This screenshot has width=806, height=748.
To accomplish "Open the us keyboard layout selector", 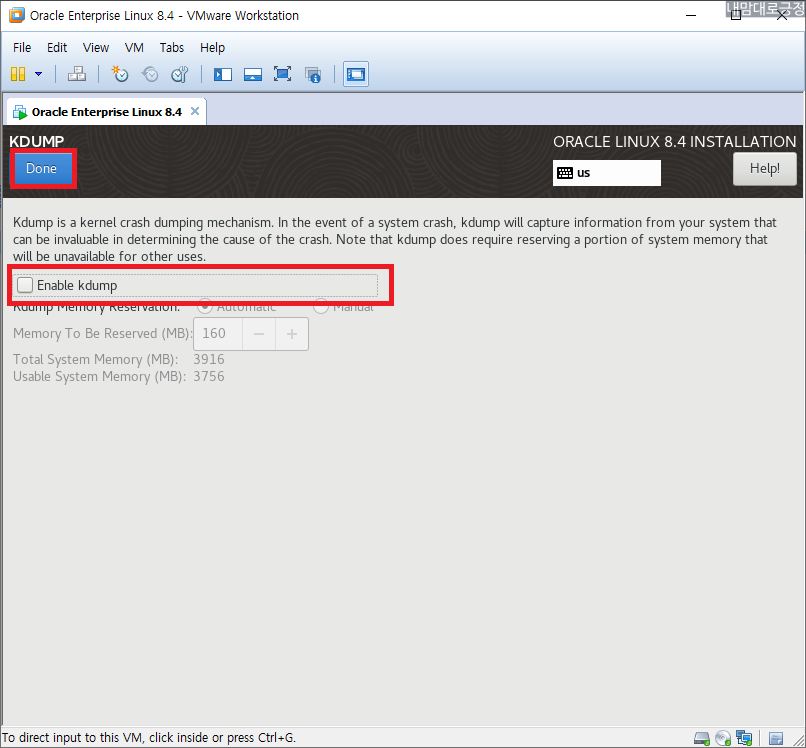I will point(607,173).
